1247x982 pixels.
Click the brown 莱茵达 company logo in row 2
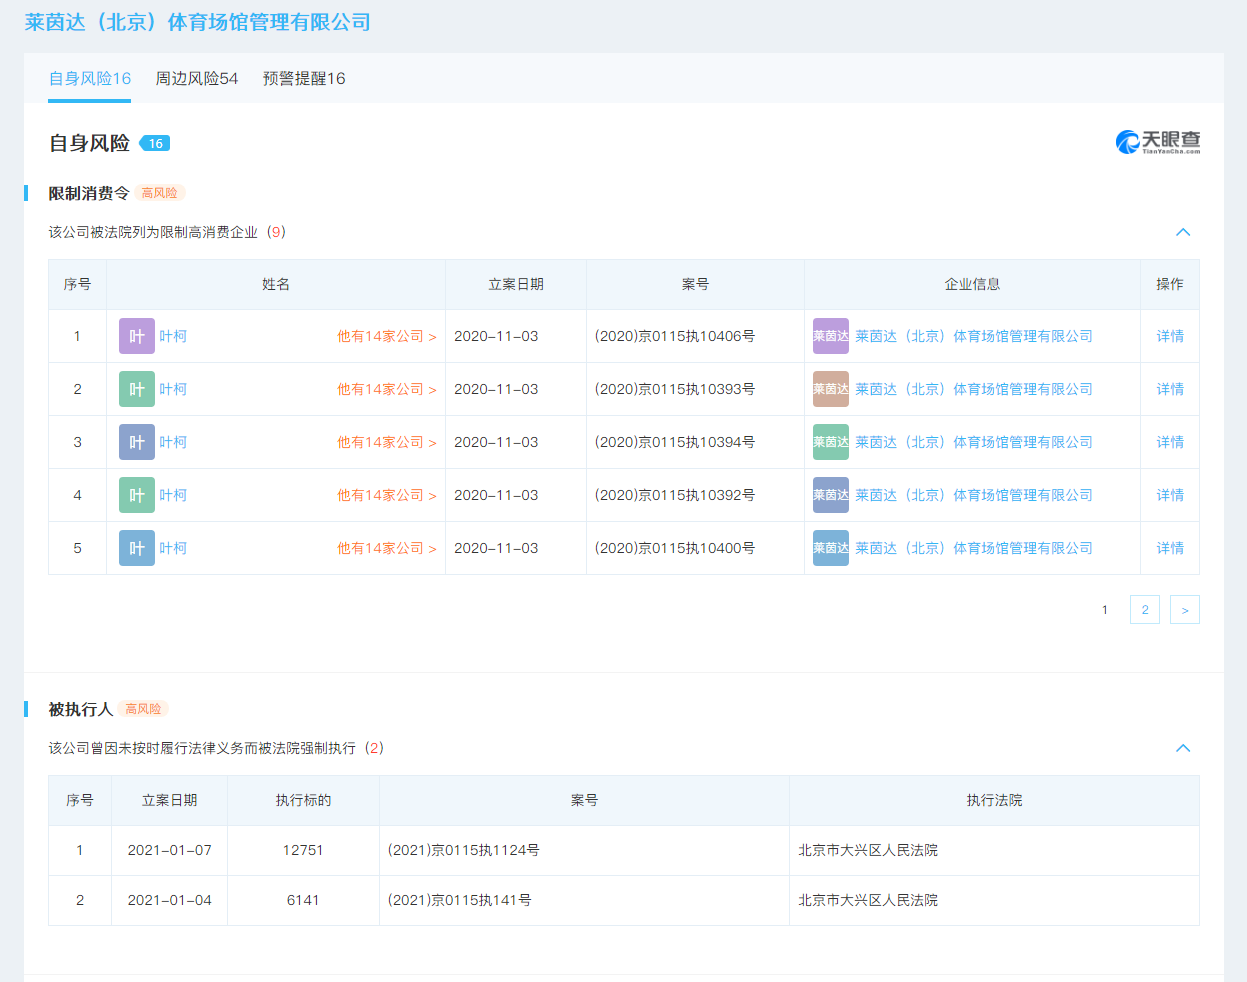(830, 389)
